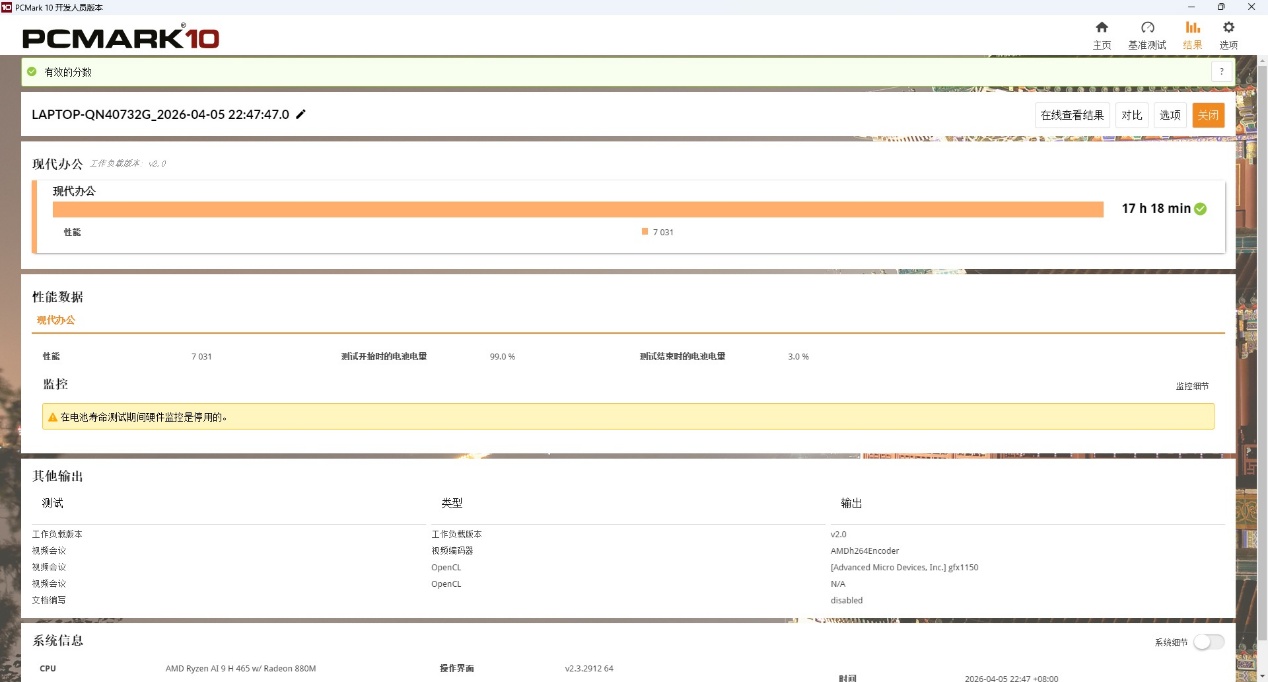Screen dimensions: 1268x682
Task: Click the 3.0 % ending battery value
Action: (x=798, y=356)
